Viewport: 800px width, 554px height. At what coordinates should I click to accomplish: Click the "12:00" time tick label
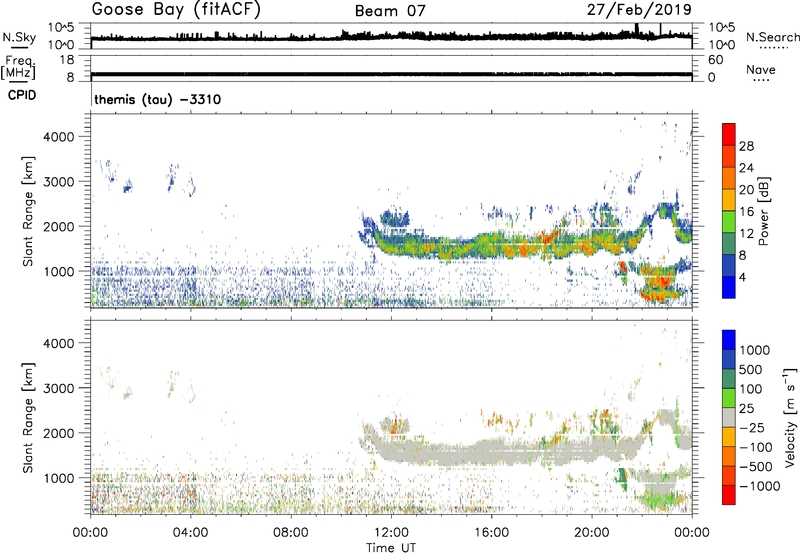tap(391, 533)
